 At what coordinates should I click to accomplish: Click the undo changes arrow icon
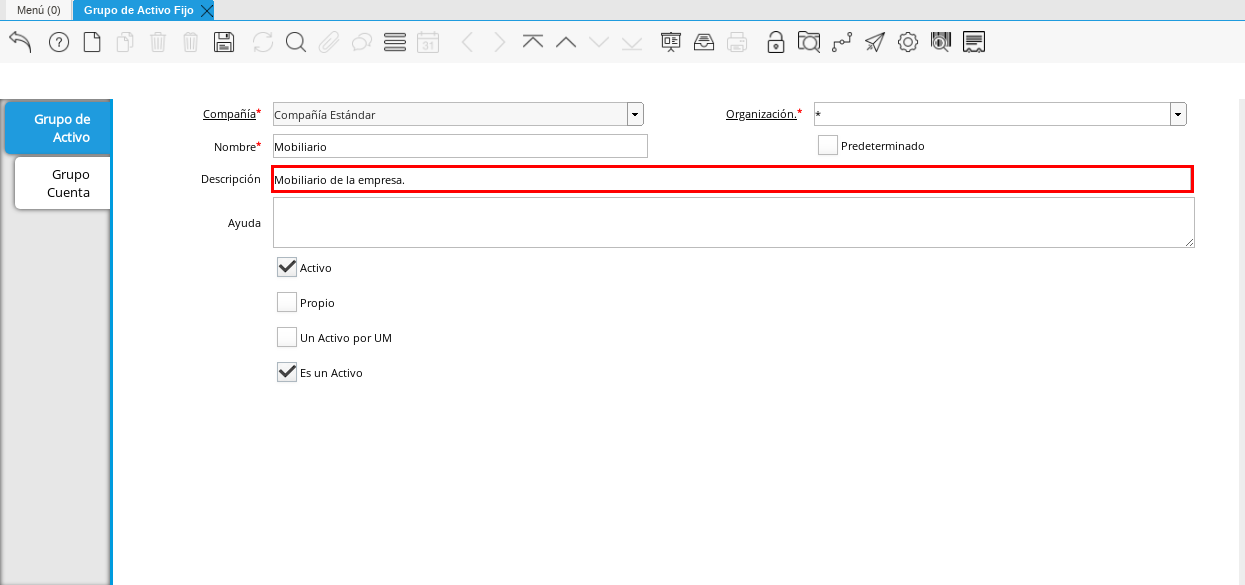(x=21, y=42)
